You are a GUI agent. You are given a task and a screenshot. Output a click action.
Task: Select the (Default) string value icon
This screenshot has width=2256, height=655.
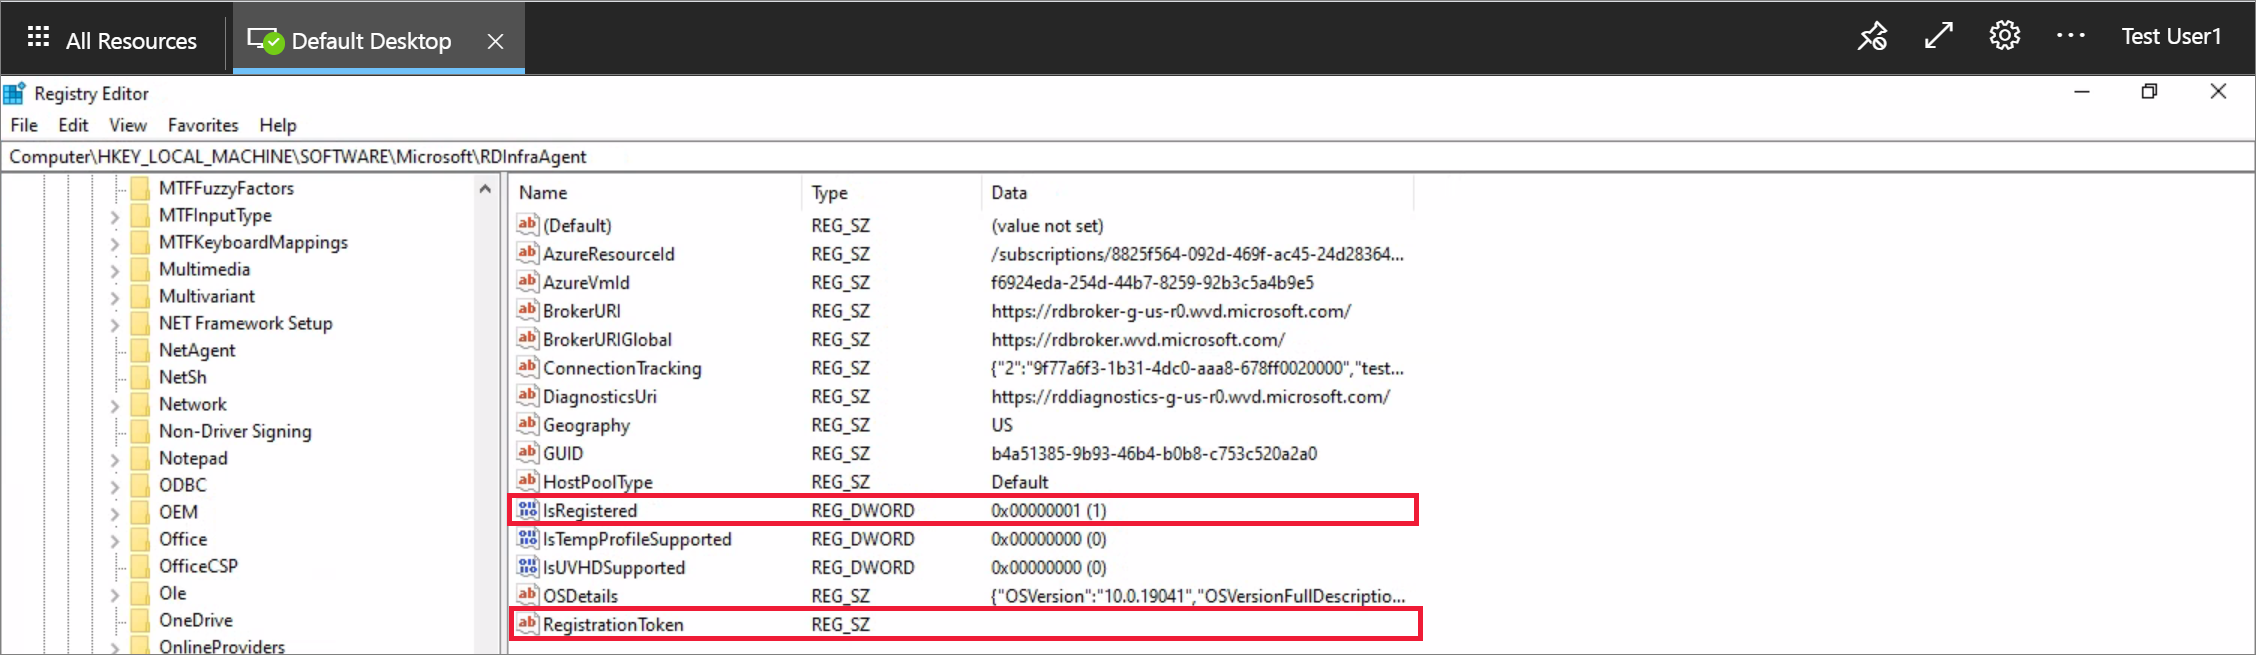tap(527, 225)
